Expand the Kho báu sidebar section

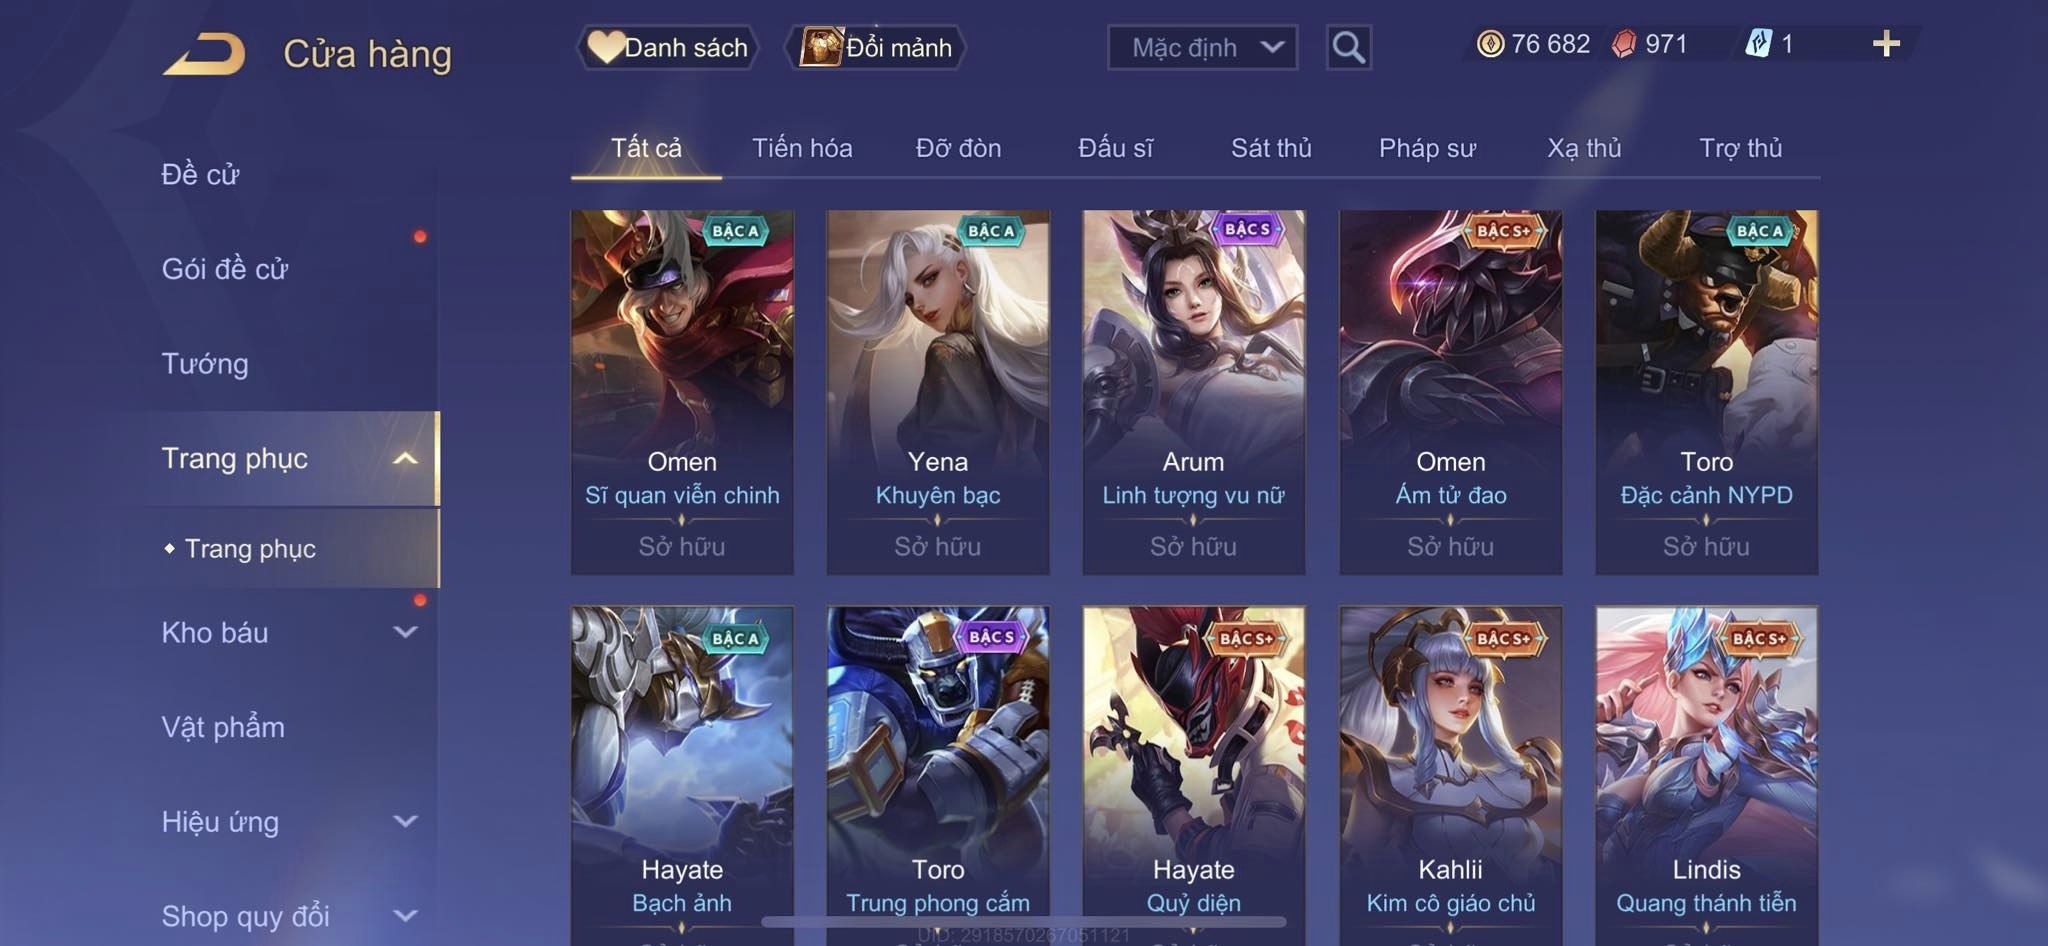[x=405, y=632]
